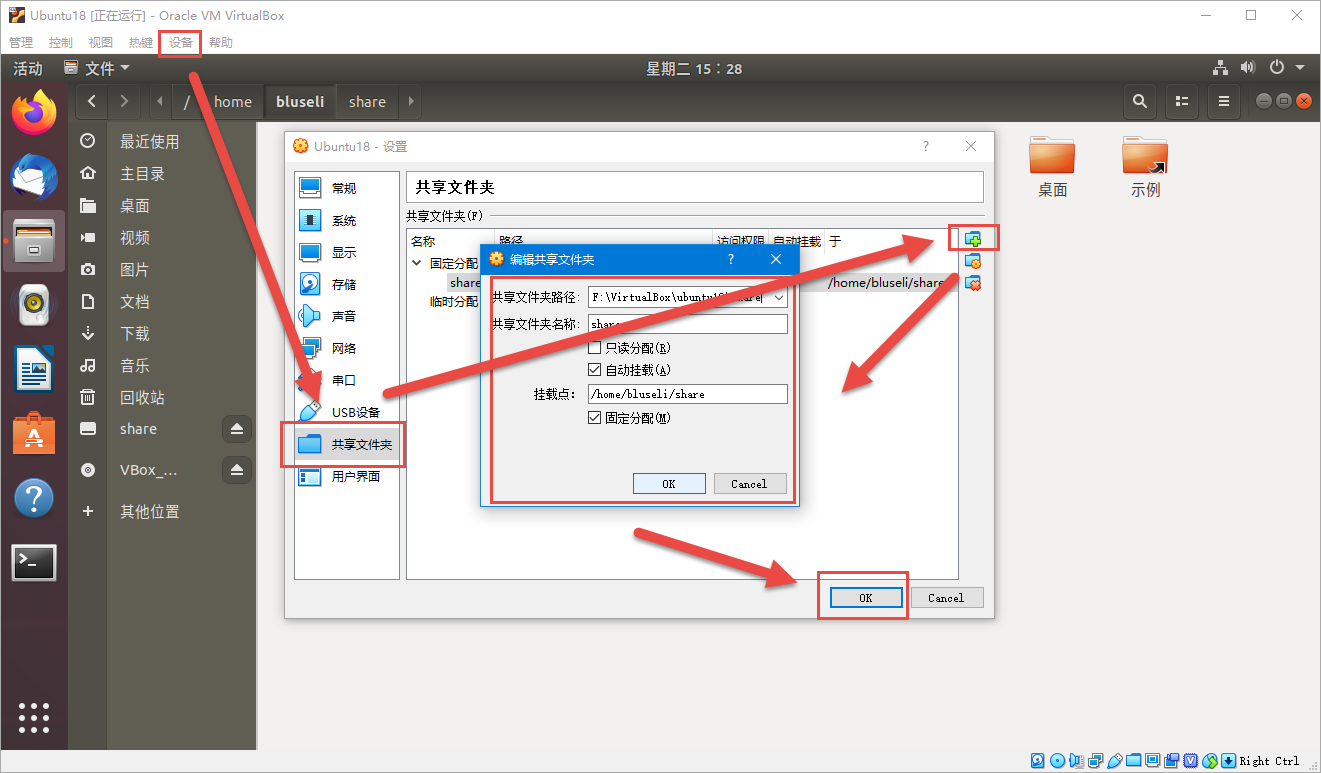The width and height of the screenshot is (1321, 773).
Task: Select the 声音 settings category
Action: click(x=347, y=316)
